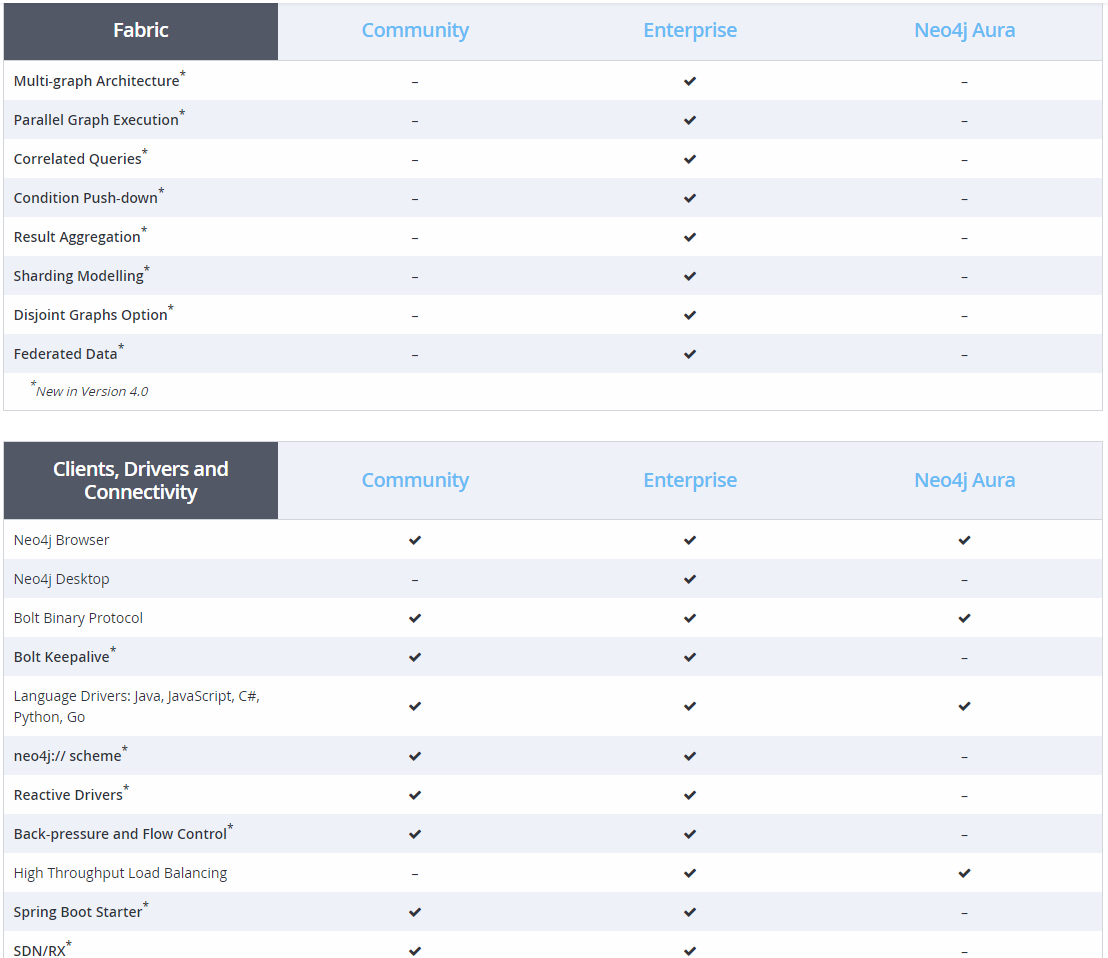Select the Multi-graph Architecture row label
The image size is (1108, 958).
100,80
